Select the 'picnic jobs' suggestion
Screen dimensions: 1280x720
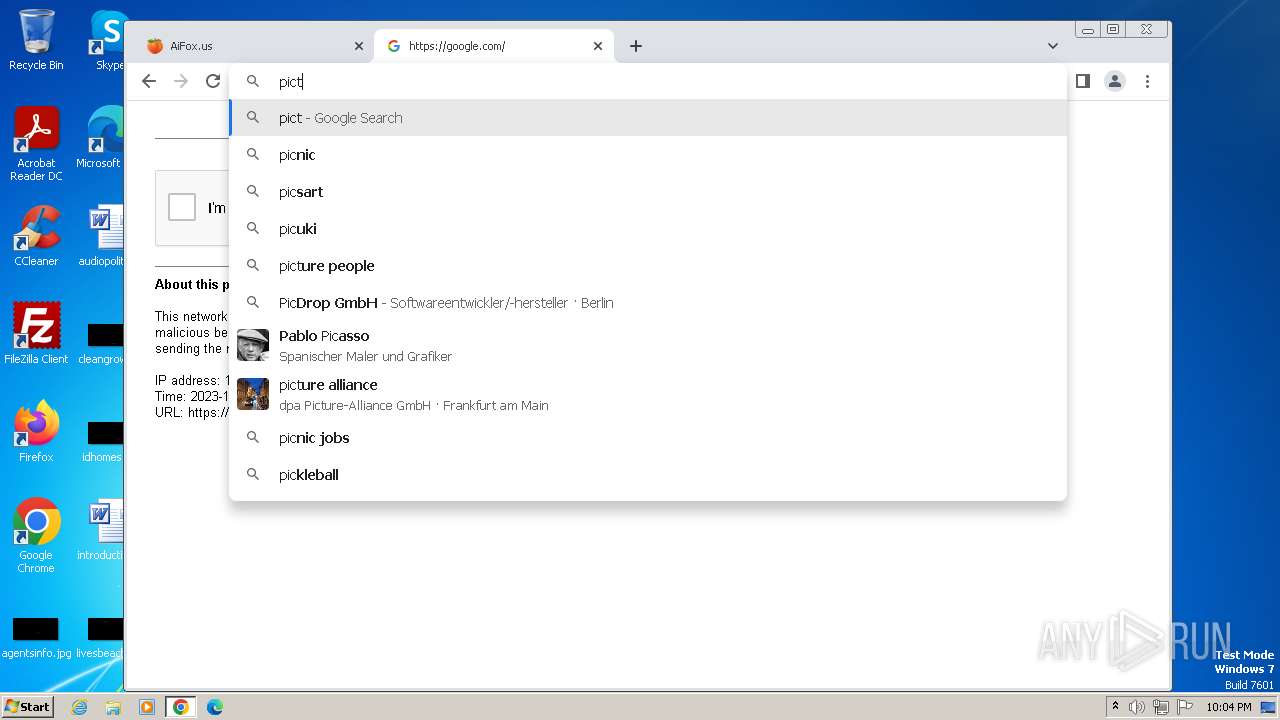click(648, 438)
